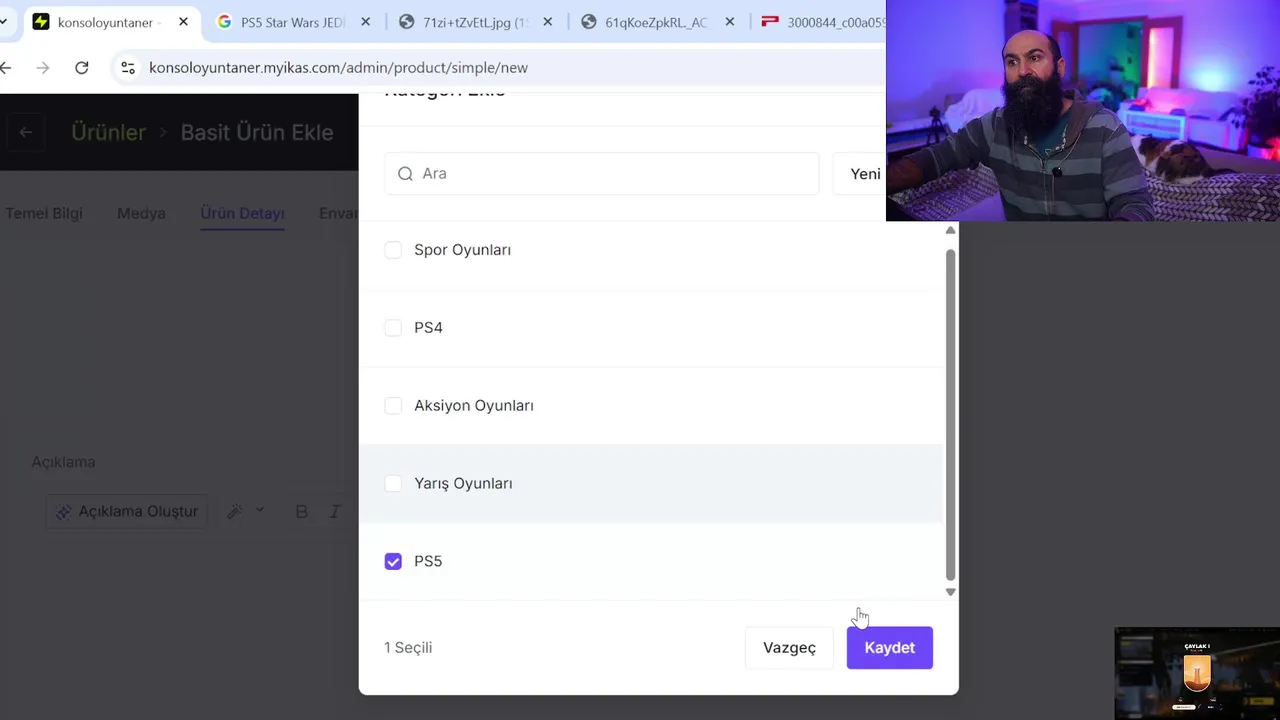This screenshot has width=1280, height=720.
Task: Tick the Aksiyon Oyunları checkbox
Action: (393, 406)
